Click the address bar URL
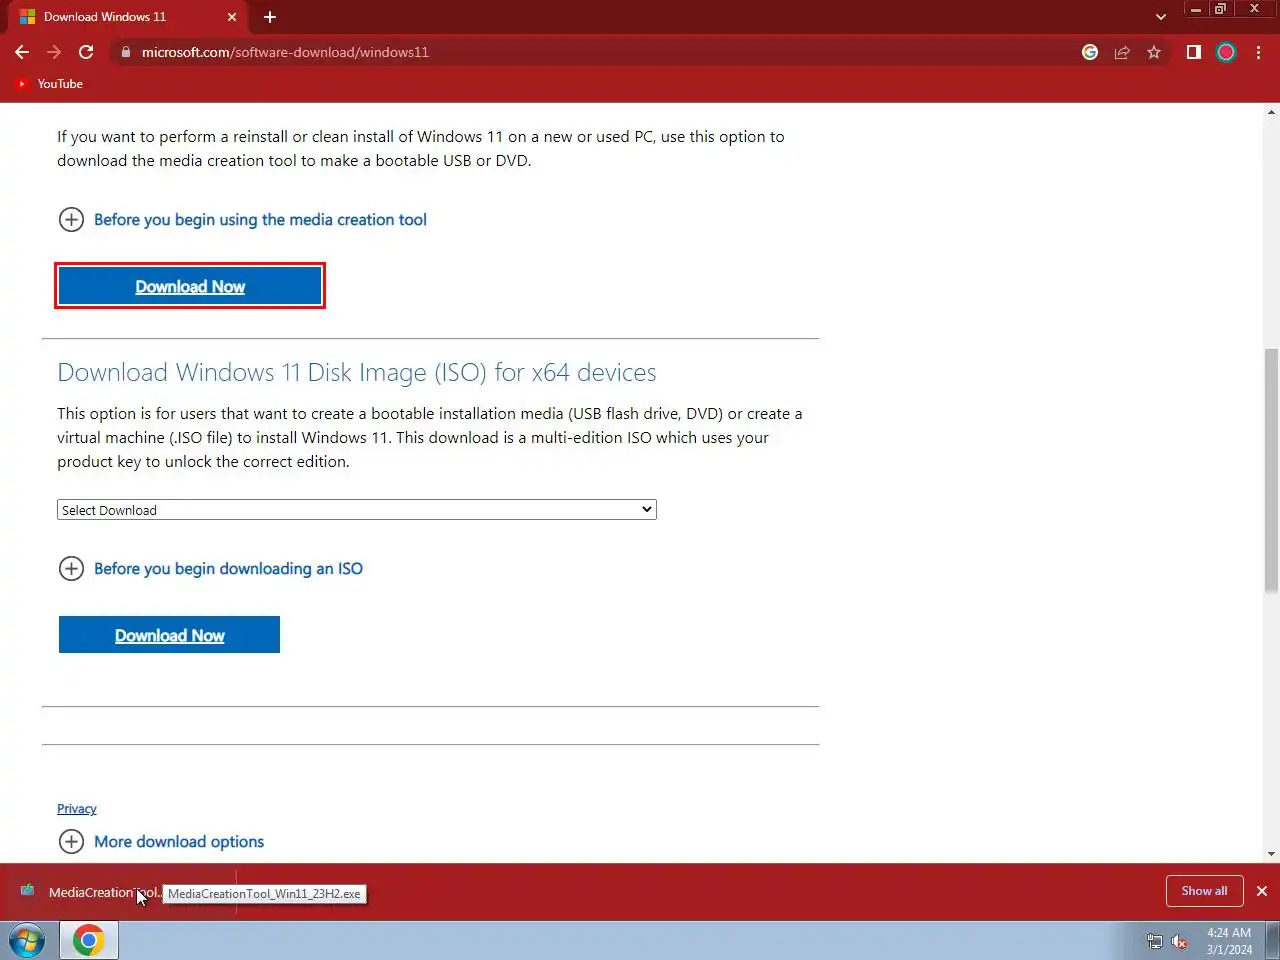Image resolution: width=1280 pixels, height=960 pixels. point(285,52)
